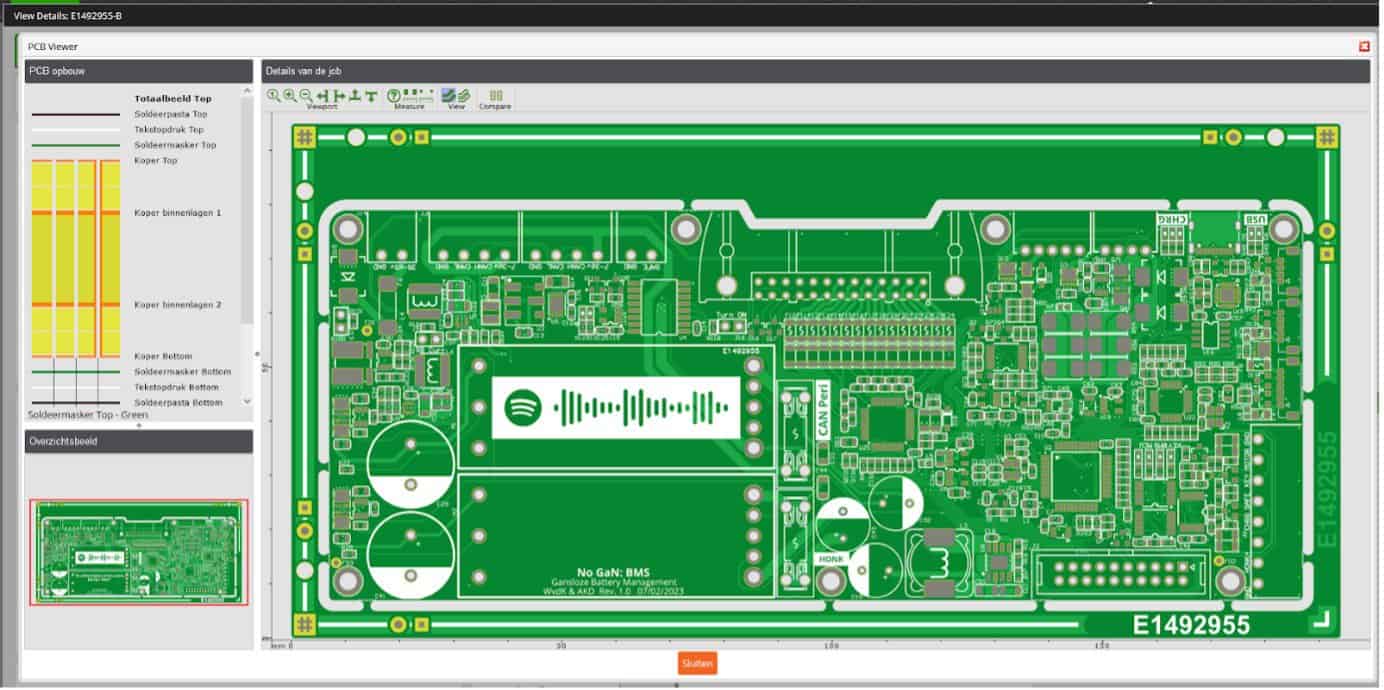Click the Soldeermasker Top green line swatch
The height and width of the screenshot is (690, 1384).
coord(77,145)
